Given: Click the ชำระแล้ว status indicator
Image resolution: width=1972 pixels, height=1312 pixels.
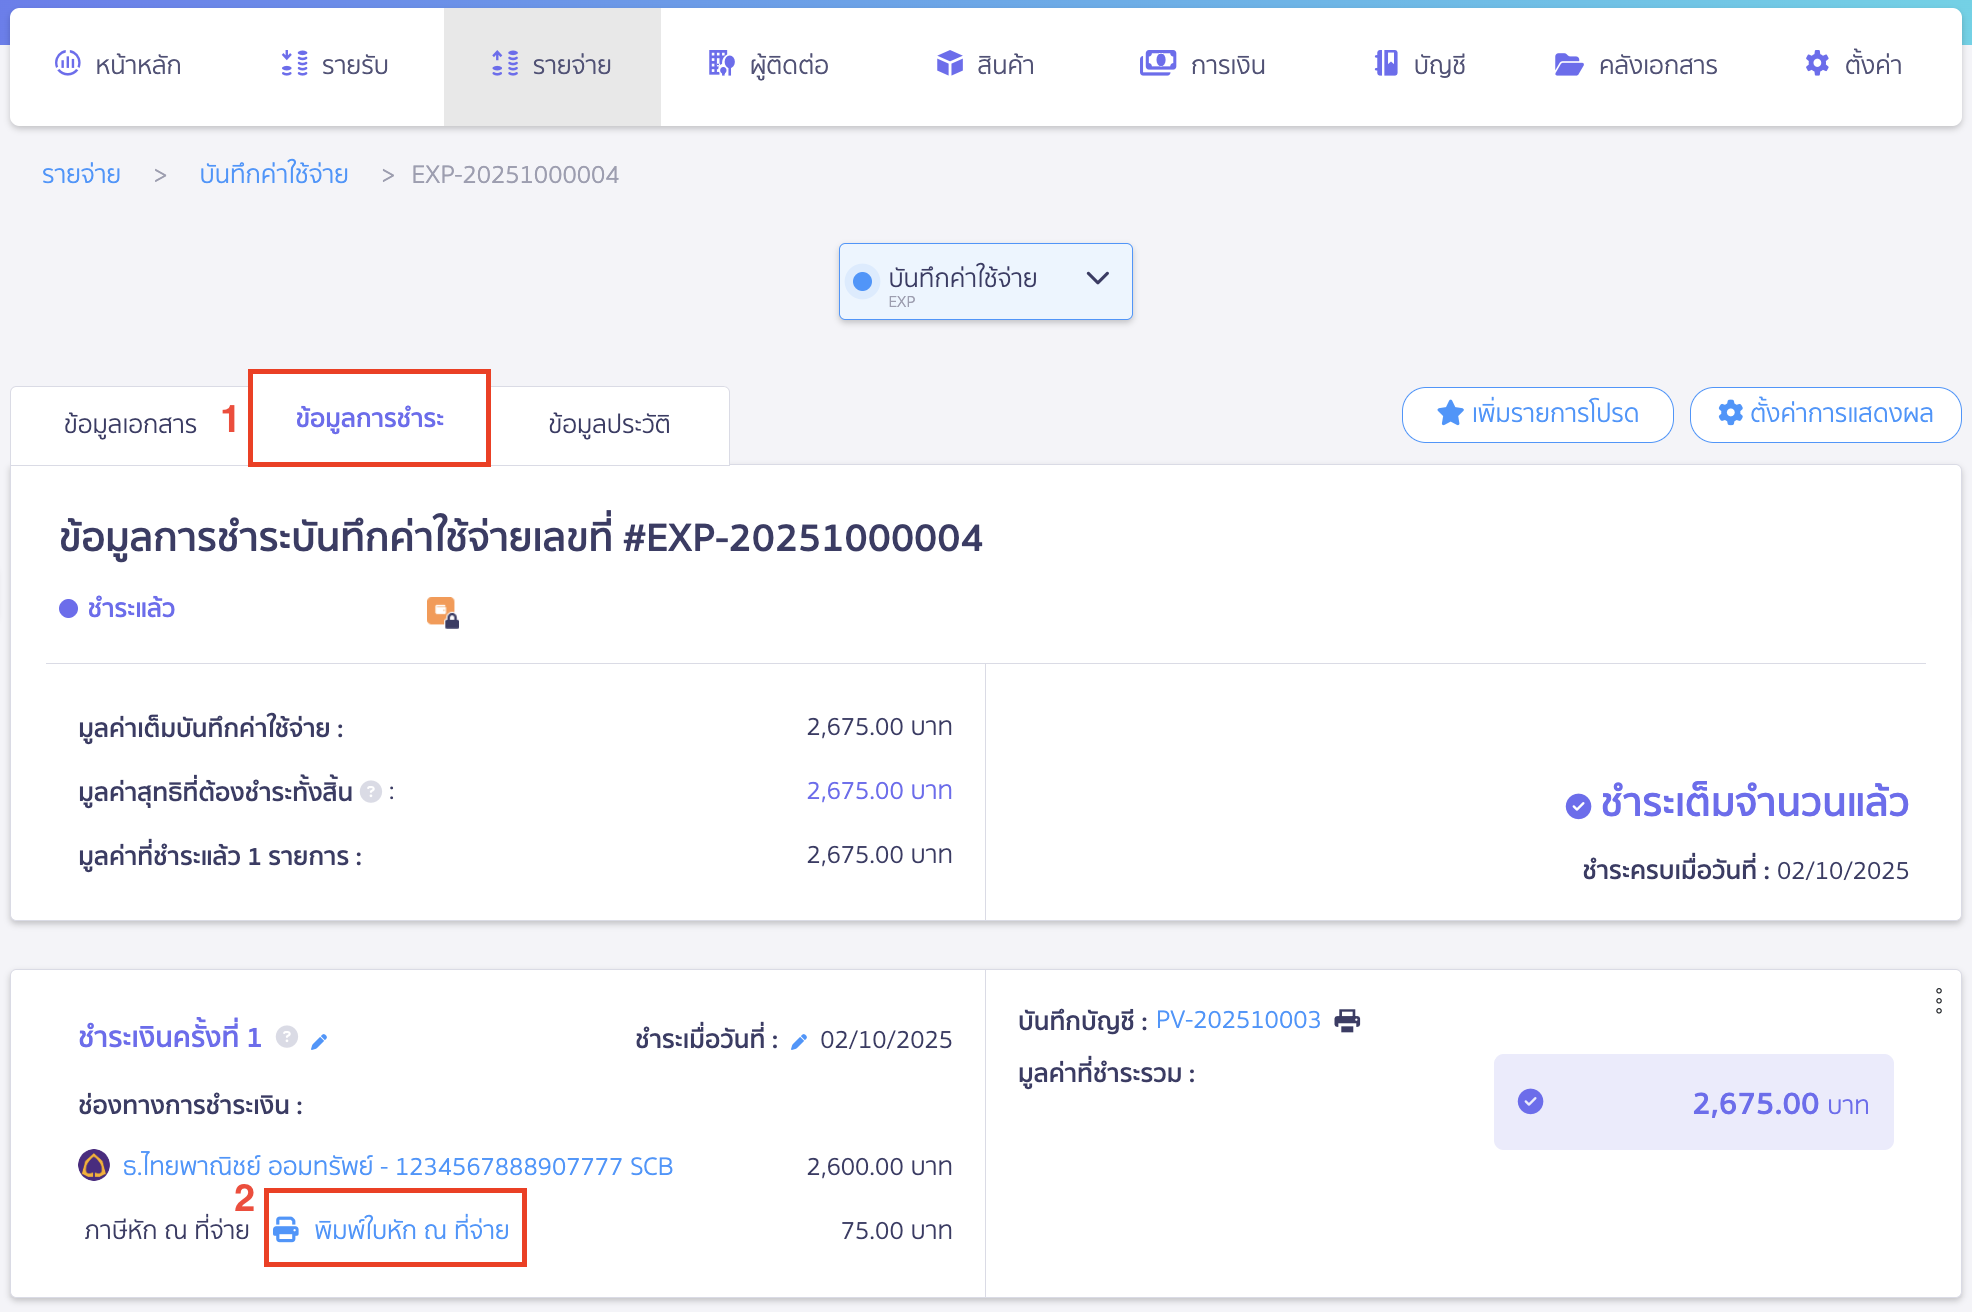Looking at the screenshot, I should pos(118,609).
